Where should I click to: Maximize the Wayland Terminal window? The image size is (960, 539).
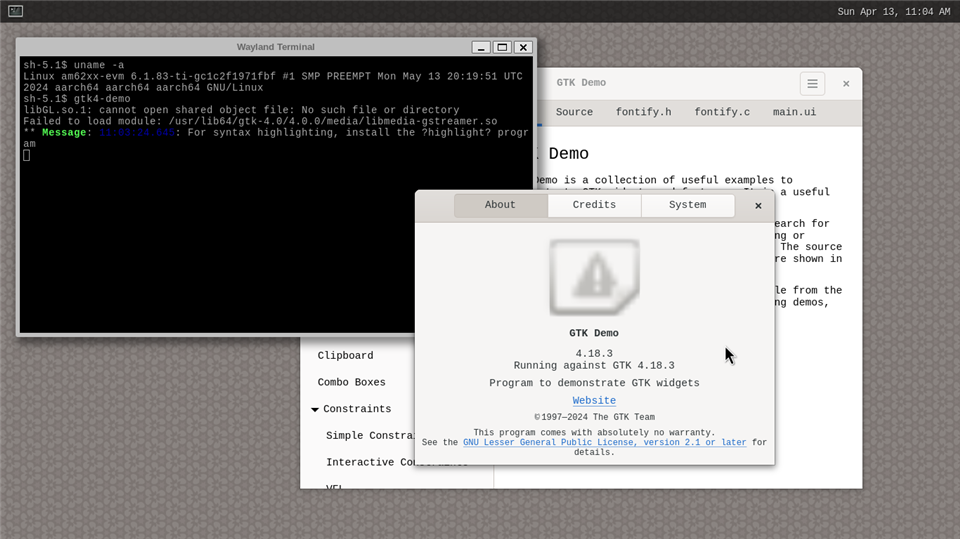tap(502, 47)
